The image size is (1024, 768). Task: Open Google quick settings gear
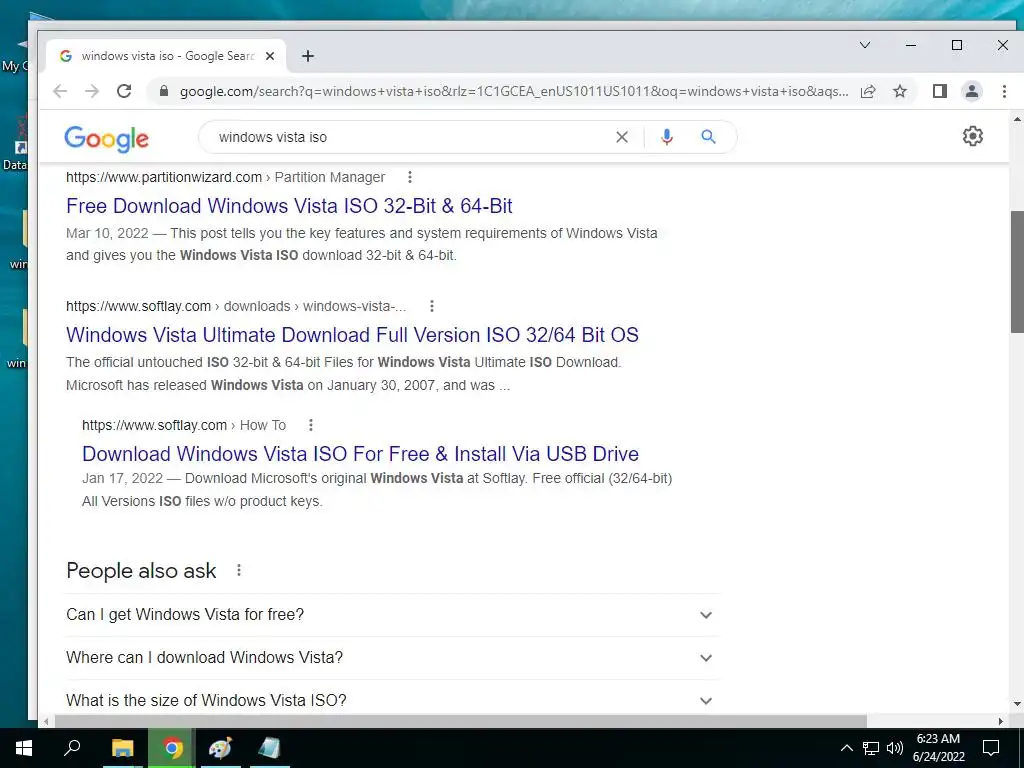(x=972, y=136)
